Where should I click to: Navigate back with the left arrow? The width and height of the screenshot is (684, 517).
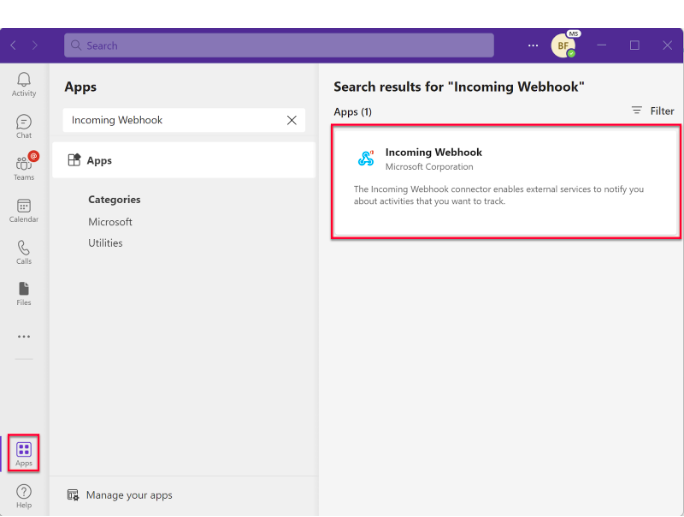coord(13,45)
